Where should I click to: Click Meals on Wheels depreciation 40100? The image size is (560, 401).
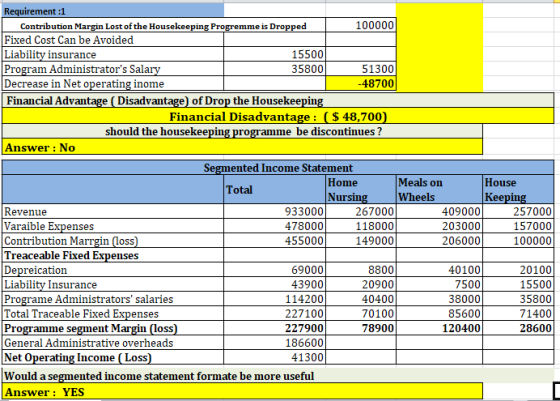(439, 270)
